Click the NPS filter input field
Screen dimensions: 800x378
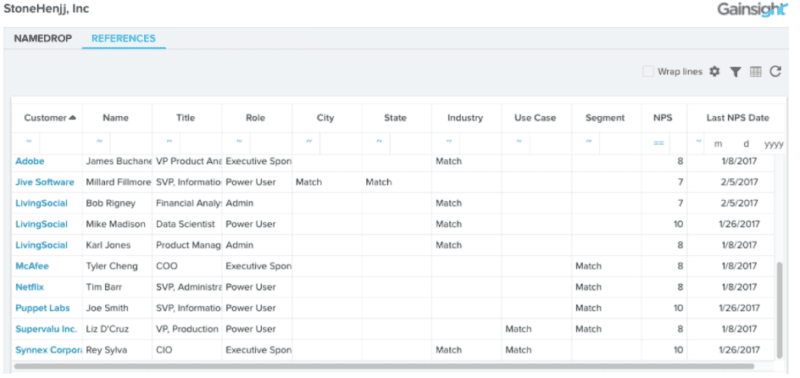pos(678,143)
